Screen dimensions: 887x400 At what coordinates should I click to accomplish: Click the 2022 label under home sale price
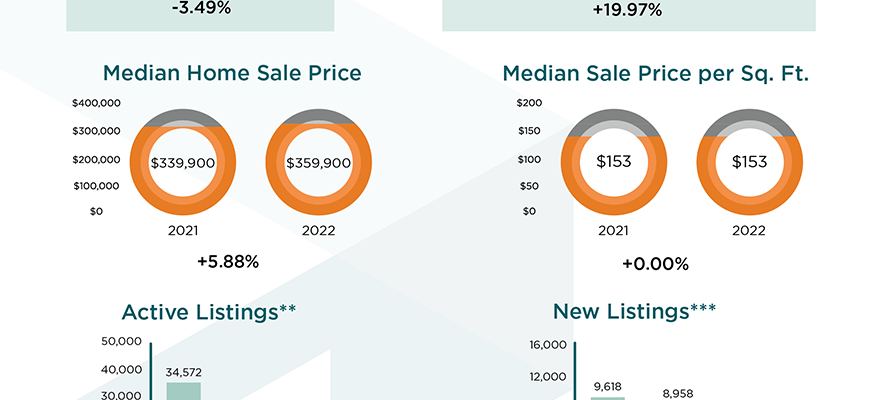(x=318, y=231)
